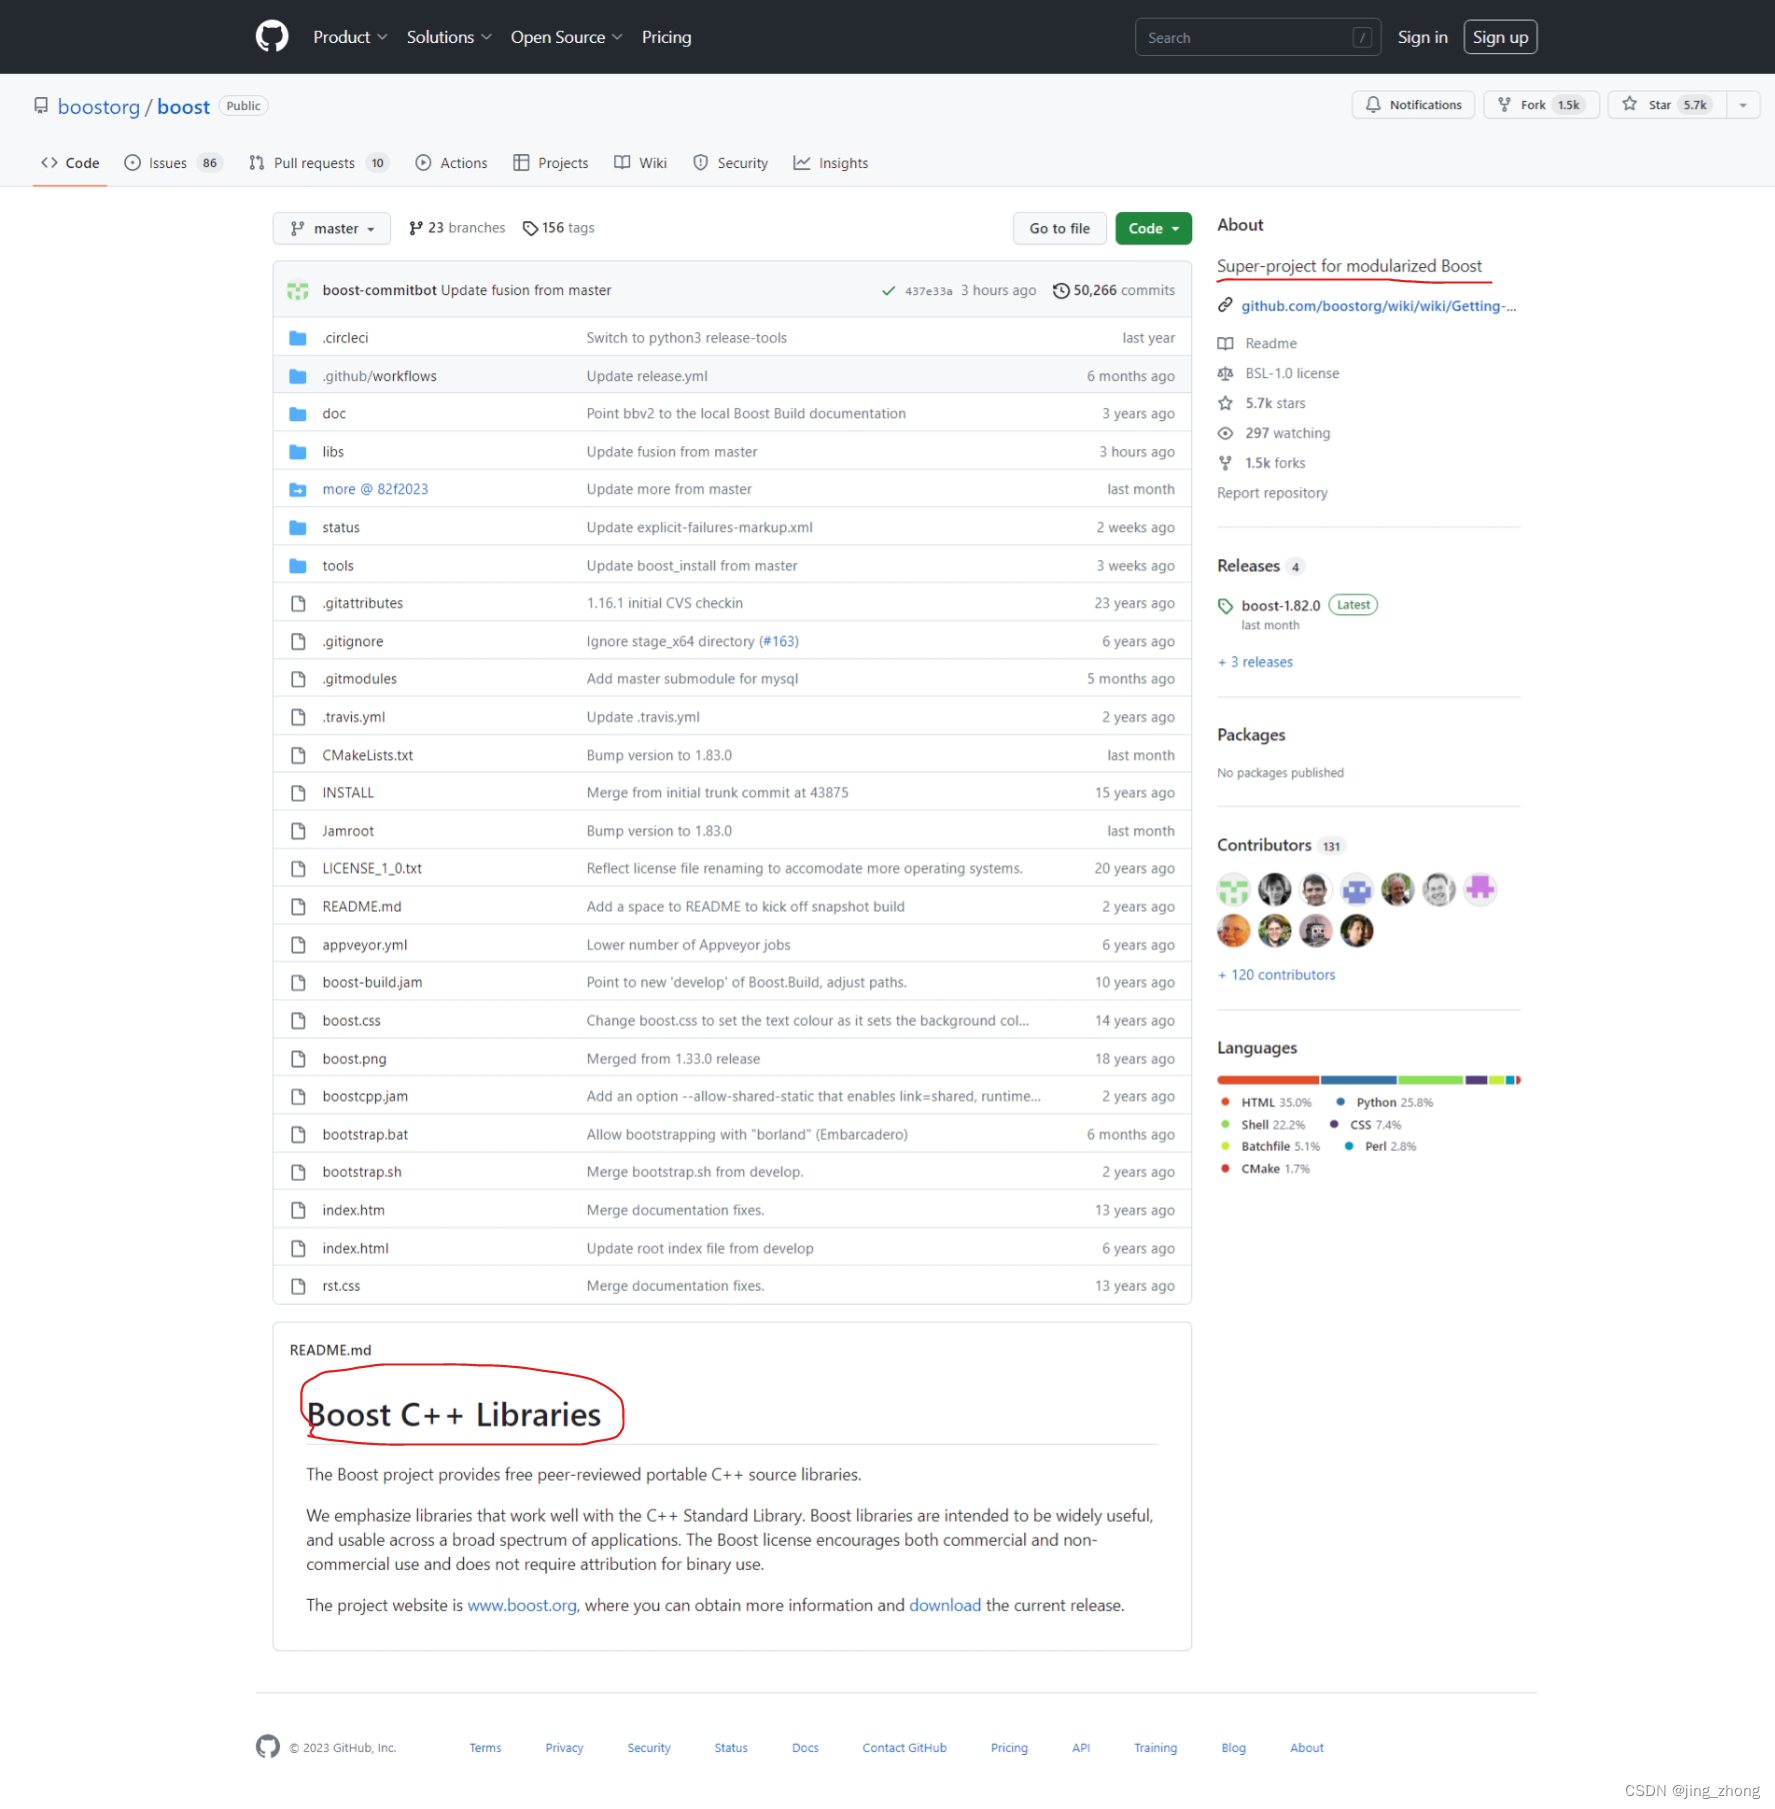Expand the green Code dropdown
The width and height of the screenshot is (1775, 1809).
[x=1152, y=228]
